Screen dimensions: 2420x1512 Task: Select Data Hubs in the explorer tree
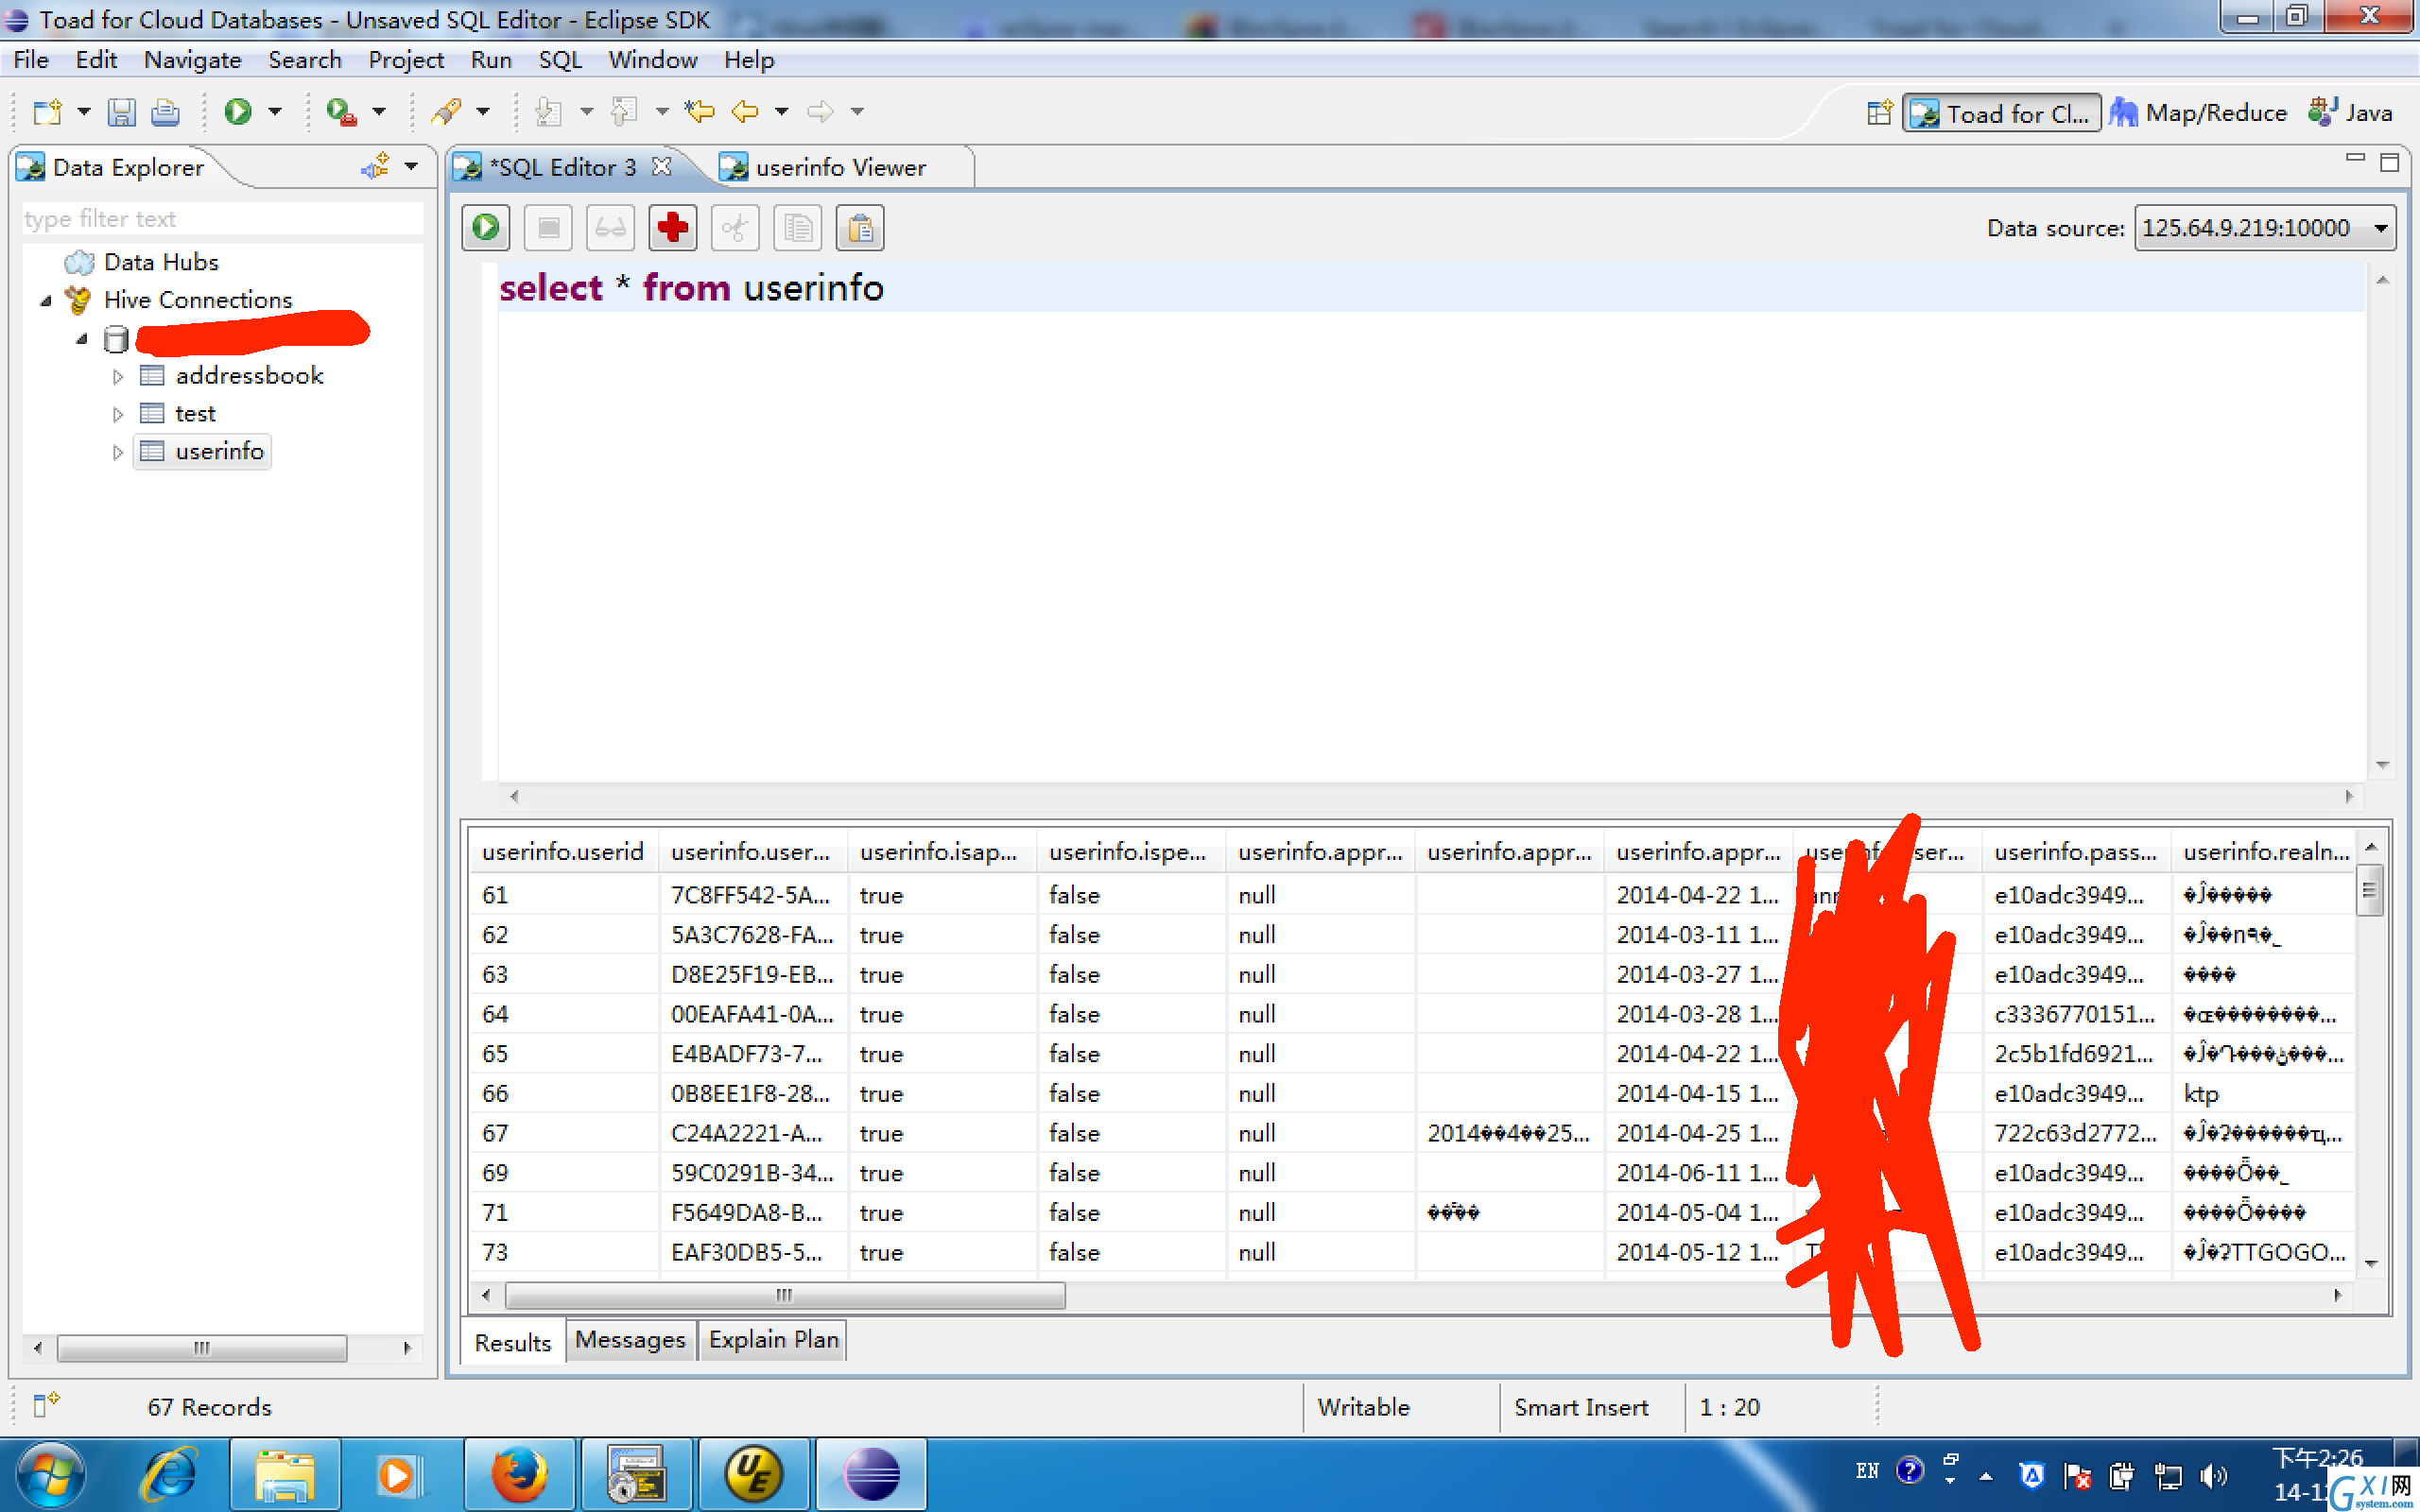[161, 262]
